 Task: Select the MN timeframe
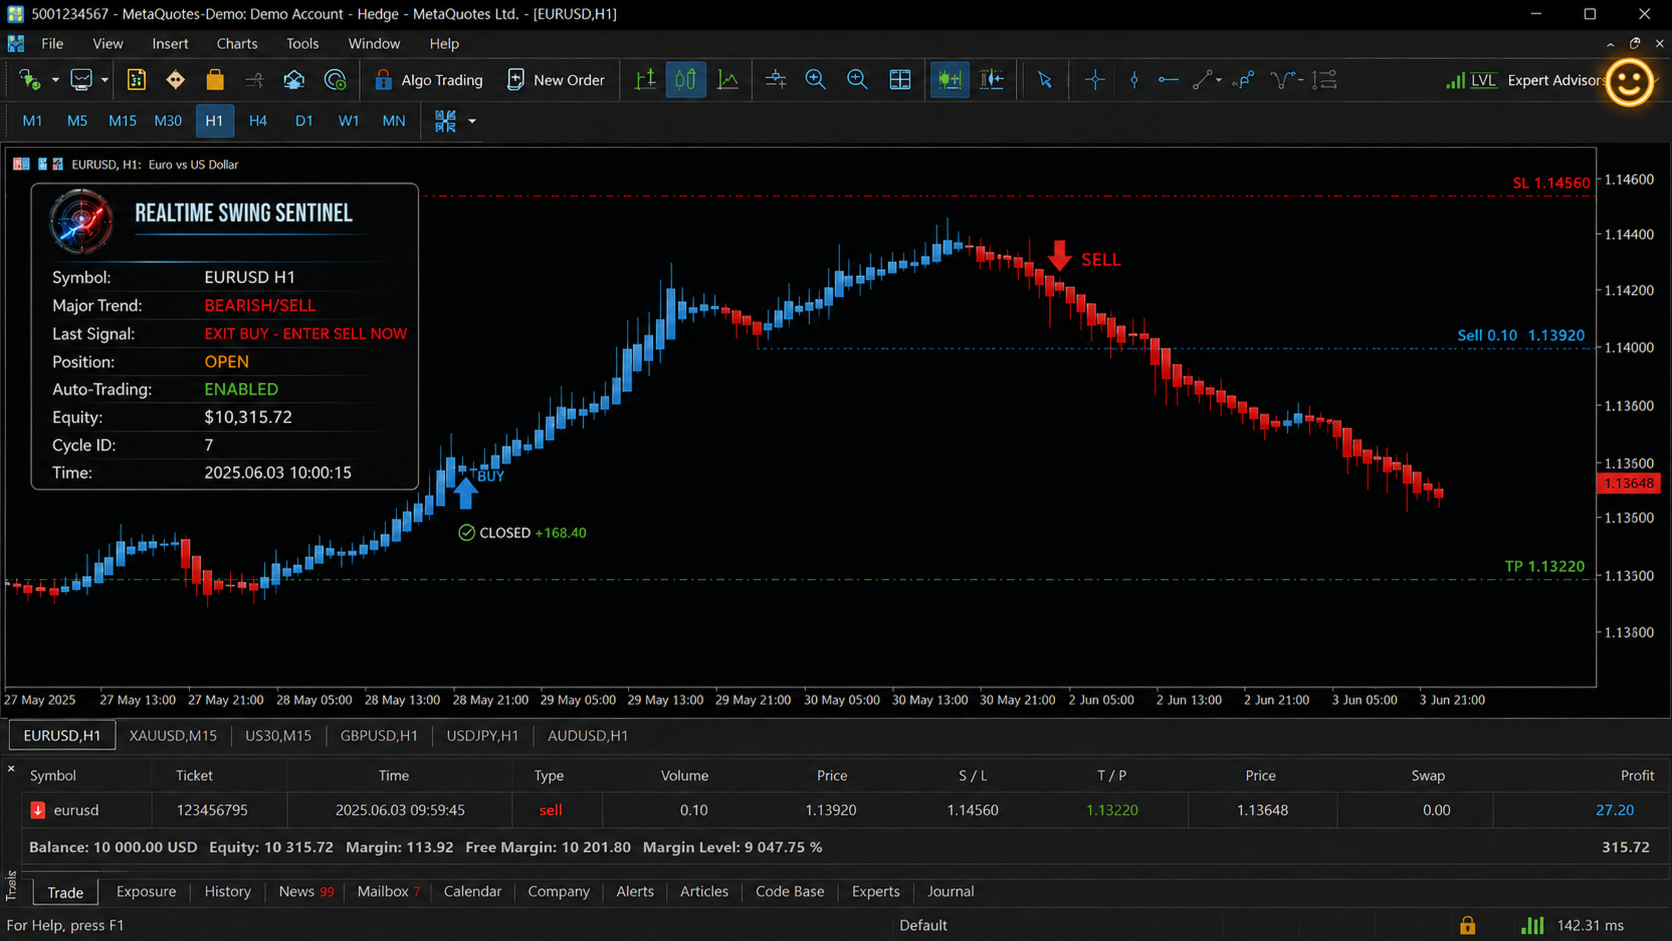394,121
